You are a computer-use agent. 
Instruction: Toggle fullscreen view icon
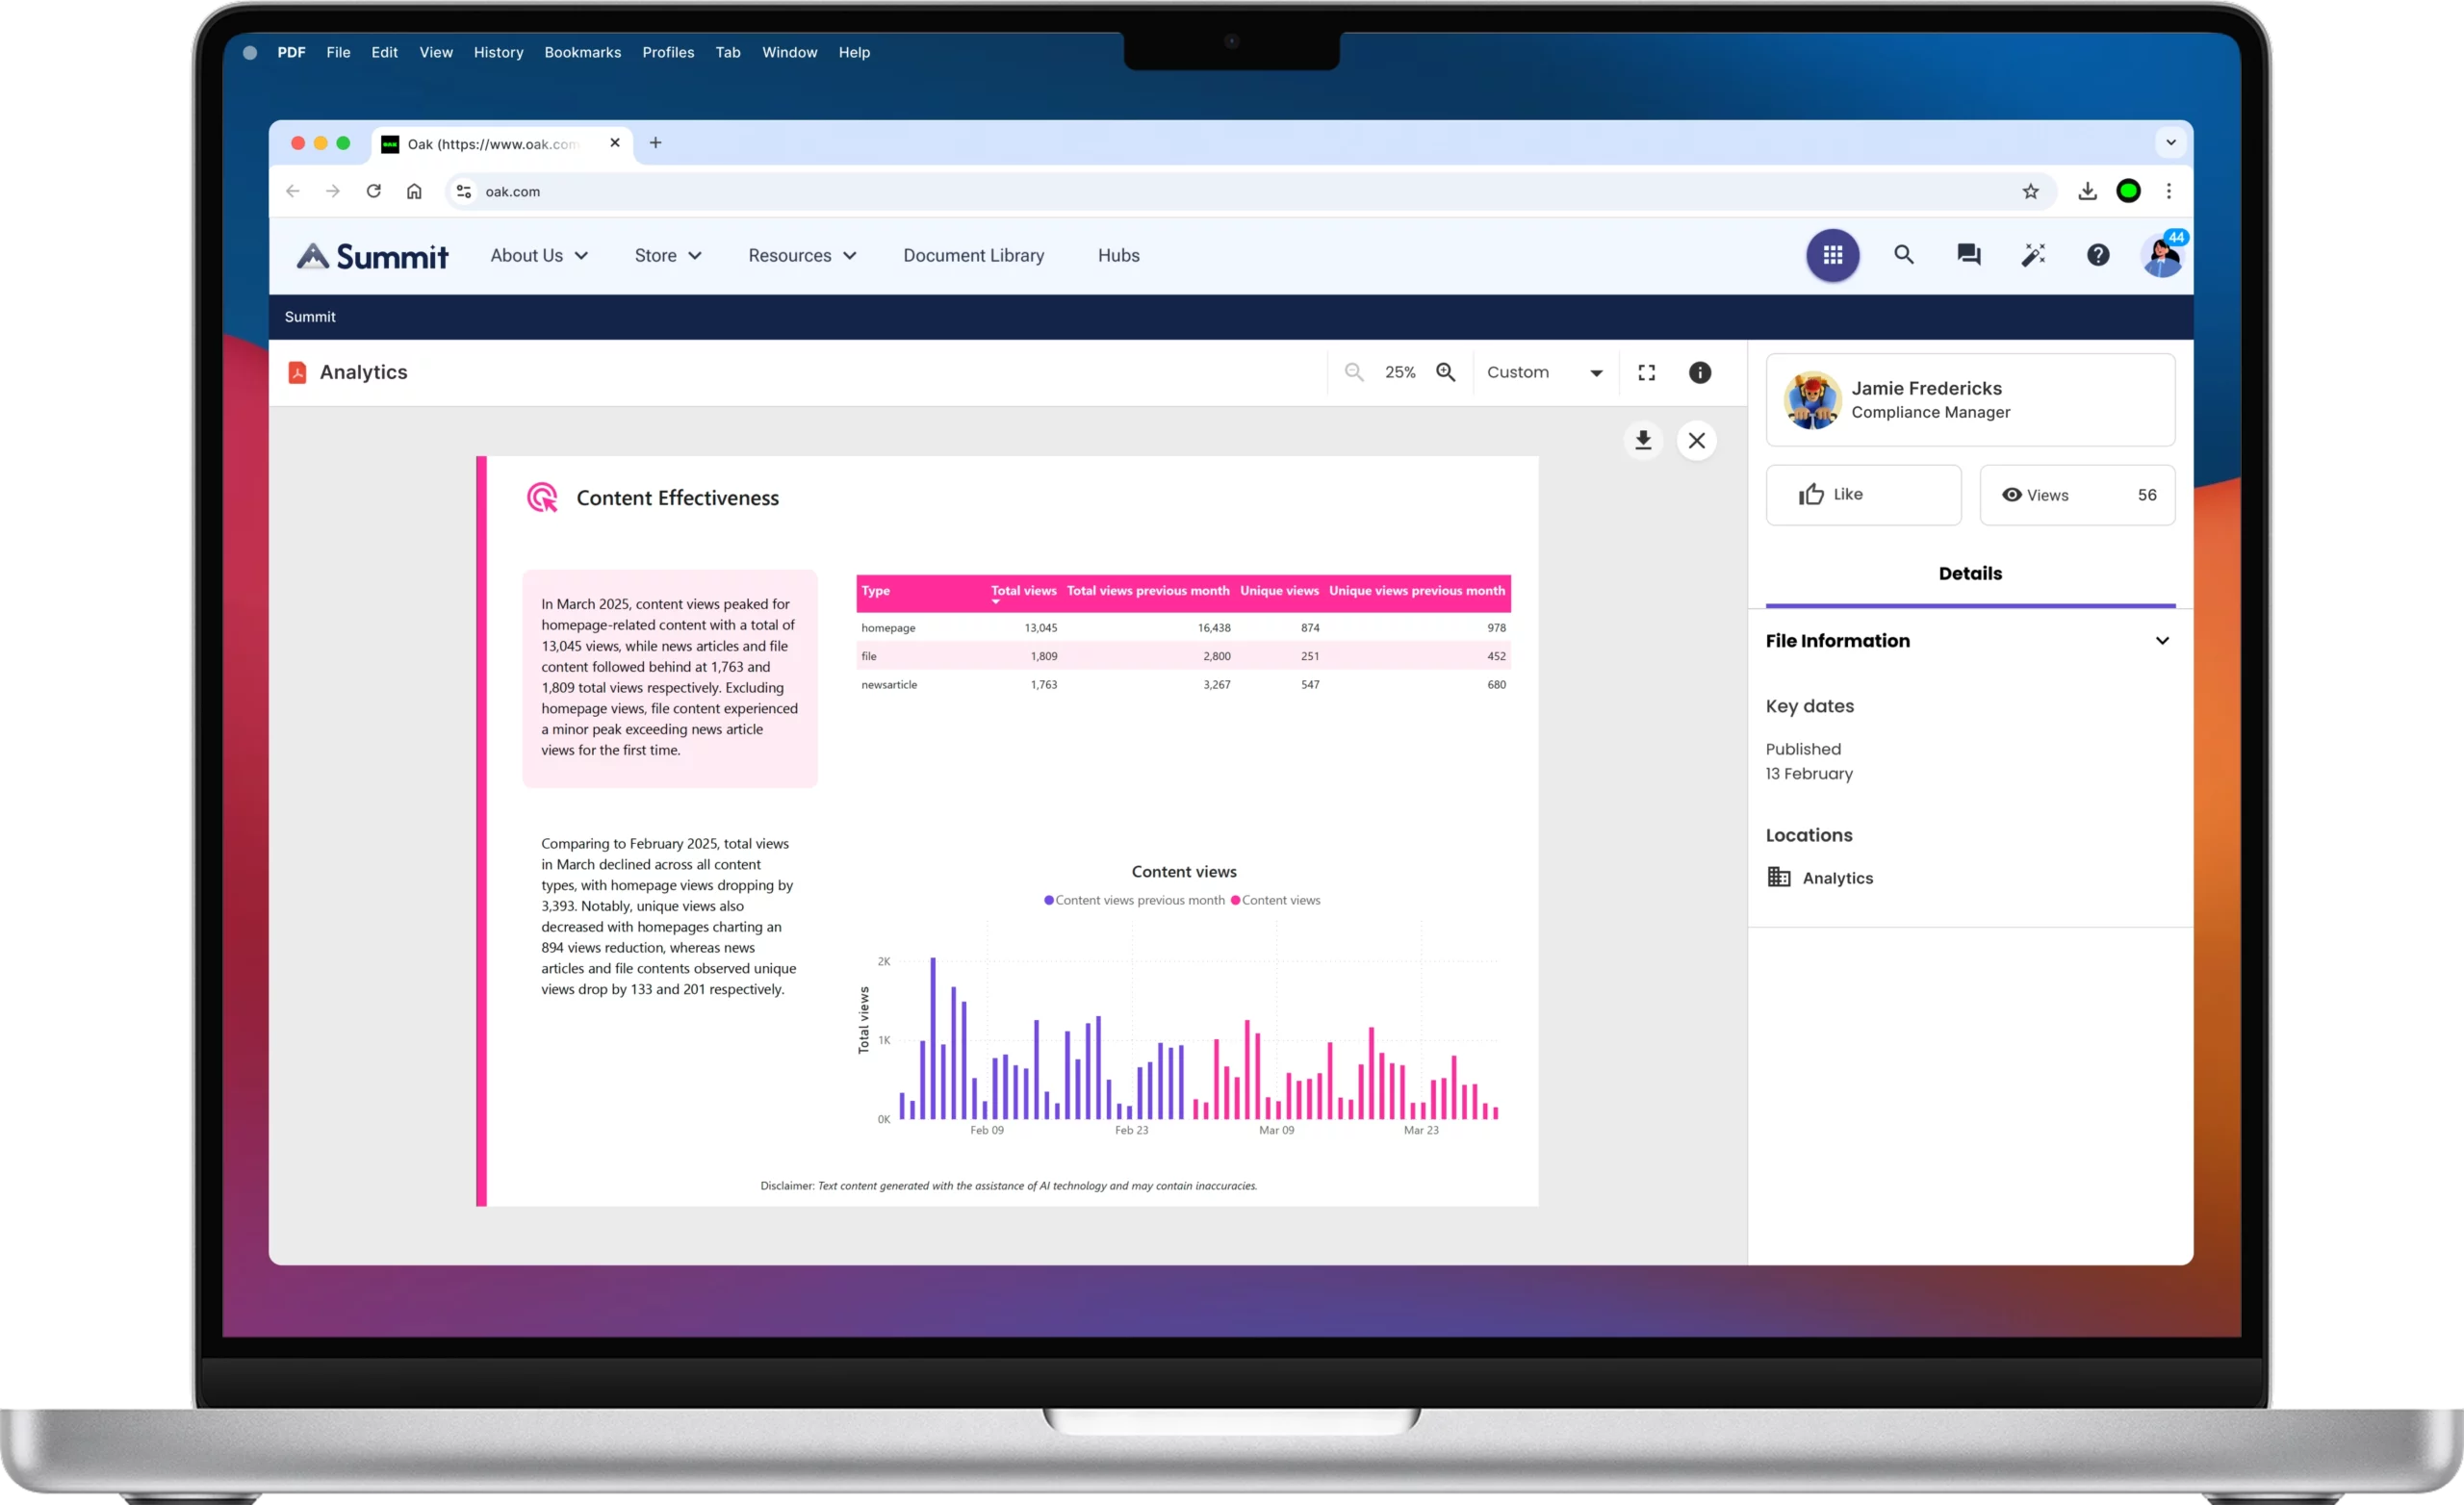1646,372
